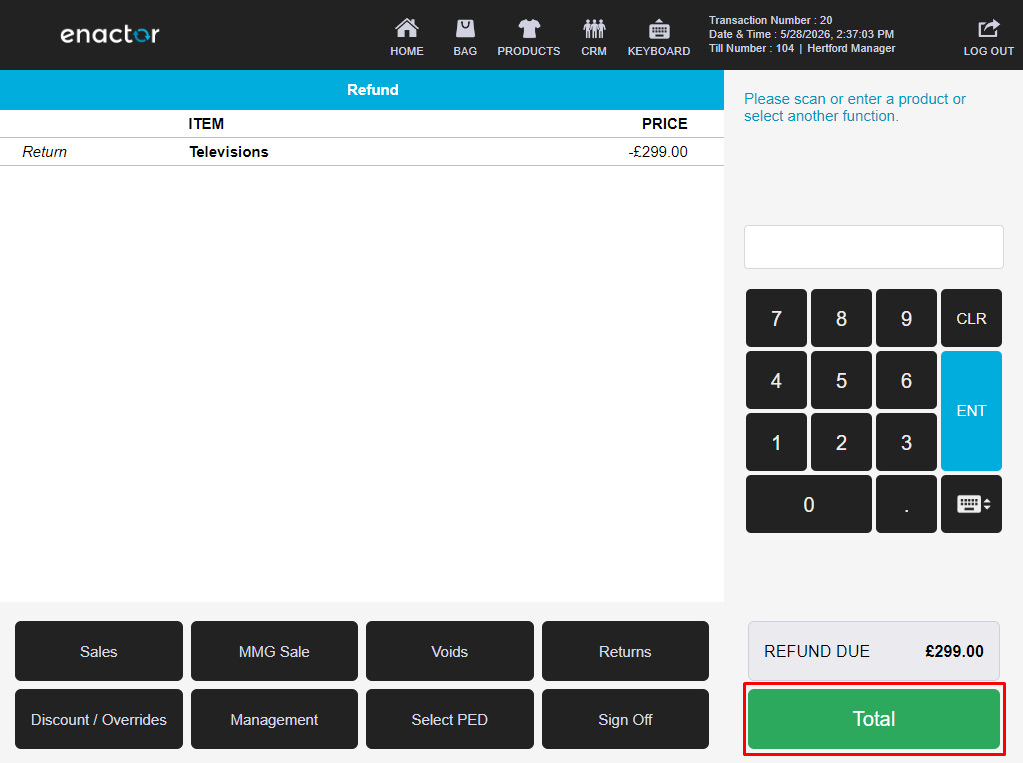This screenshot has height=763, width=1023.
Task: Confirm entry with ENT key
Action: (x=971, y=411)
